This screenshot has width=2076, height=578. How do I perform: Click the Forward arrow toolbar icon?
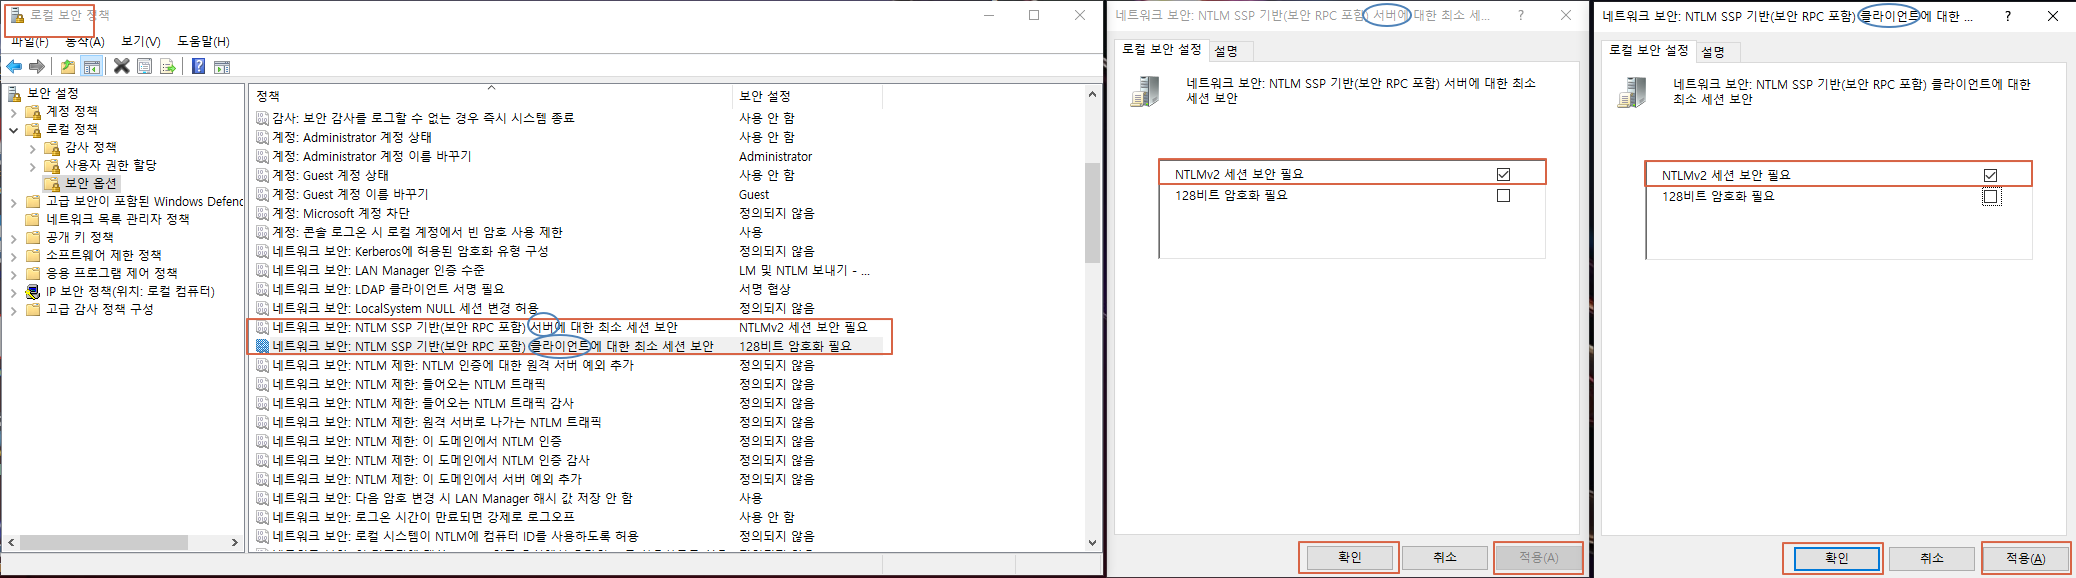click(37, 66)
